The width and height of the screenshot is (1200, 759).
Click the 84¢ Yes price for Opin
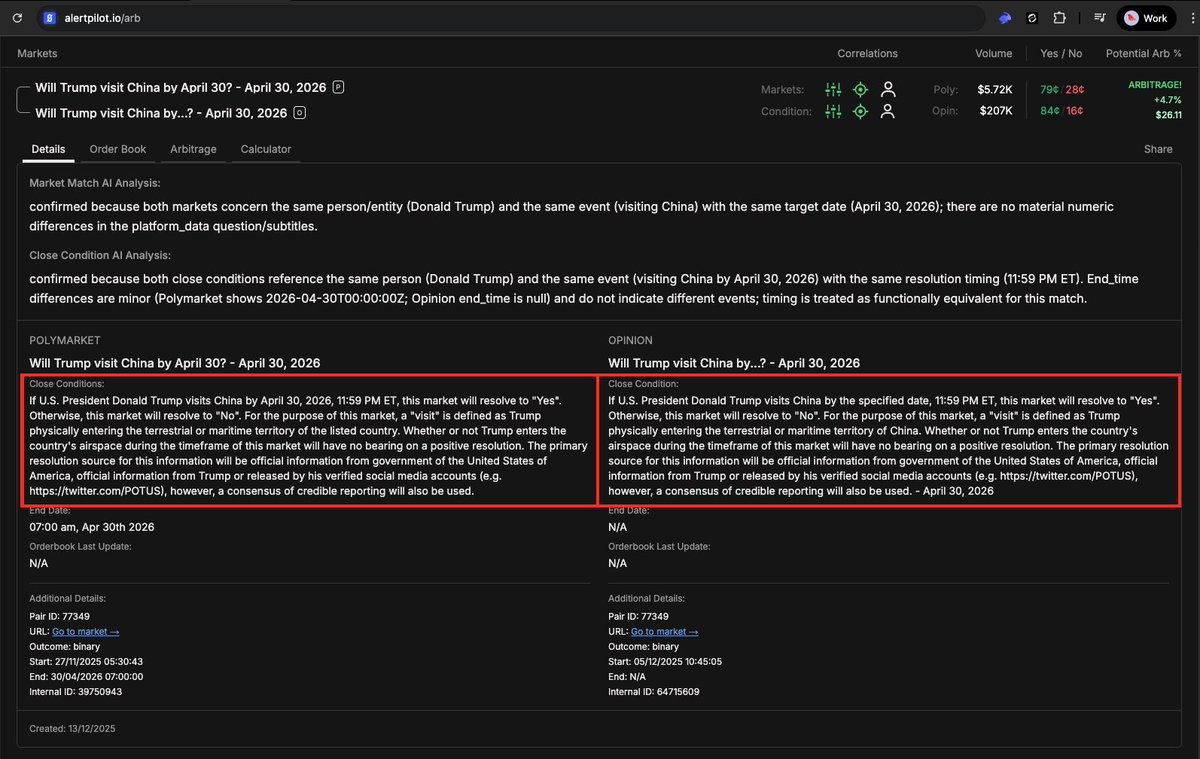tap(1050, 111)
